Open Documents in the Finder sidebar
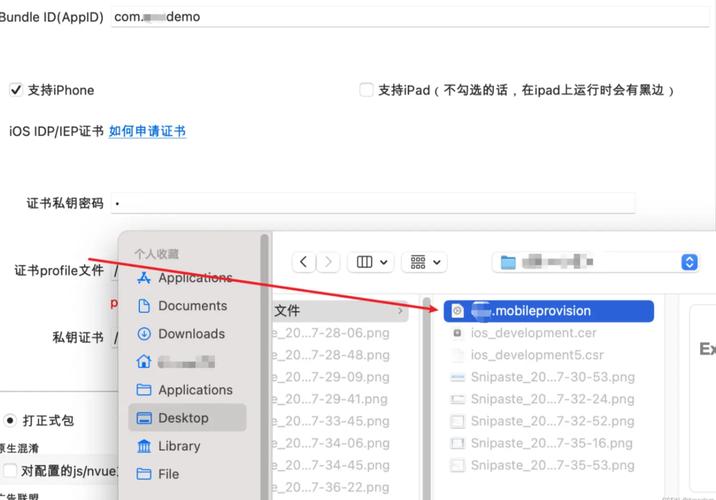Viewport: 716px width, 500px height. pos(183,305)
